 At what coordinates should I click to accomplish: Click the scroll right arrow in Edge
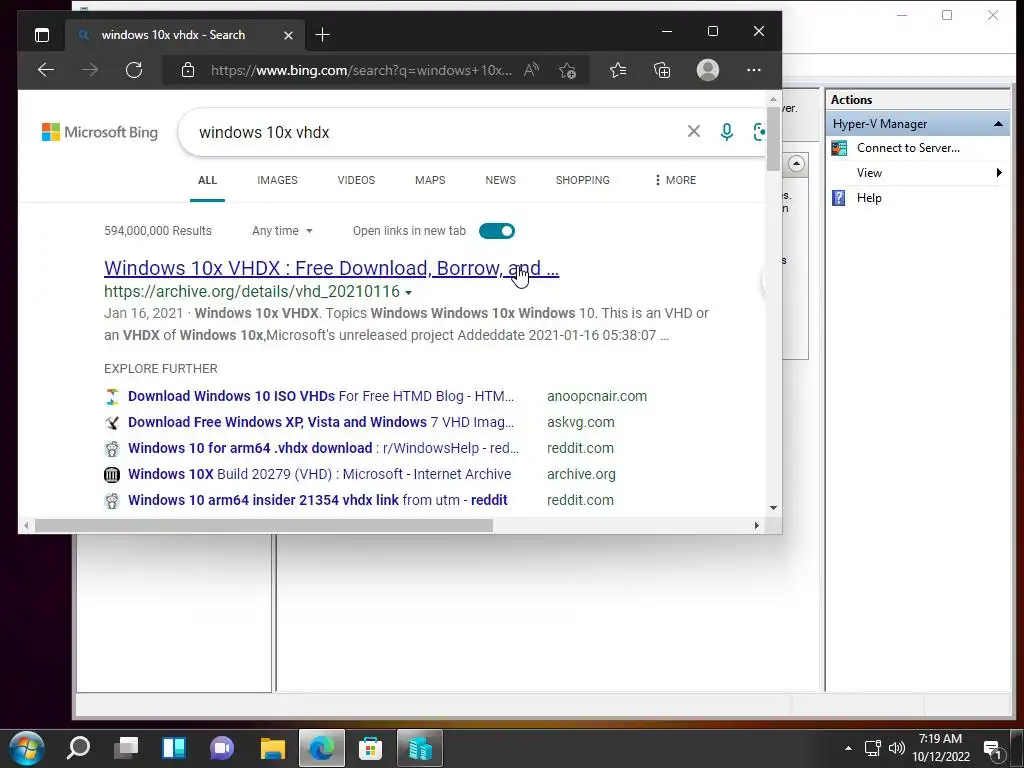(x=756, y=526)
